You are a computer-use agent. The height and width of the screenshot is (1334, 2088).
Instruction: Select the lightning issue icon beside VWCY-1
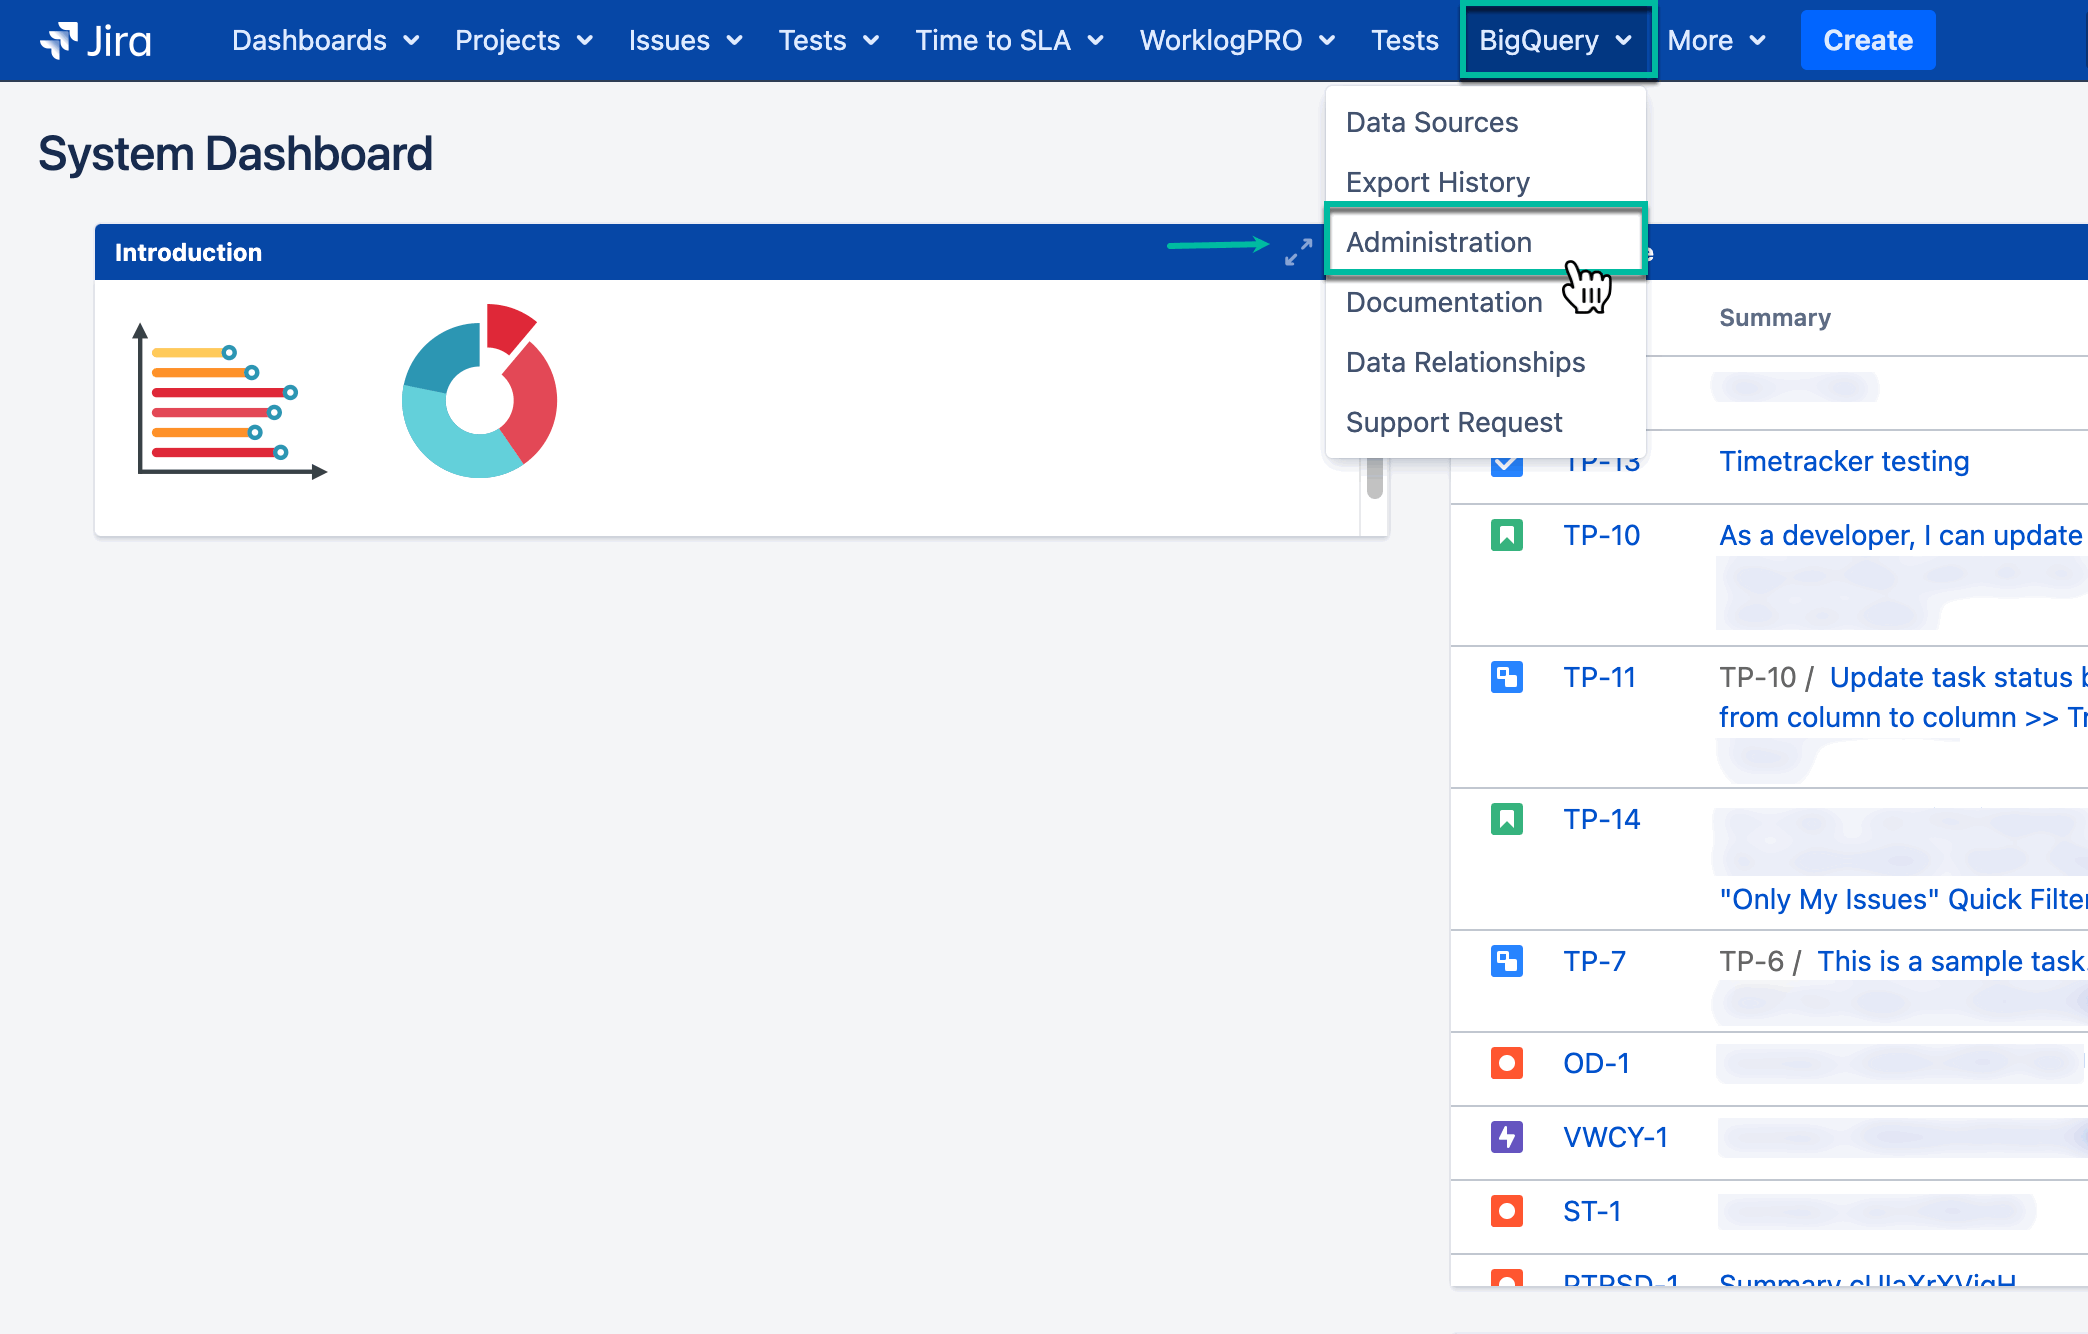[1506, 1137]
